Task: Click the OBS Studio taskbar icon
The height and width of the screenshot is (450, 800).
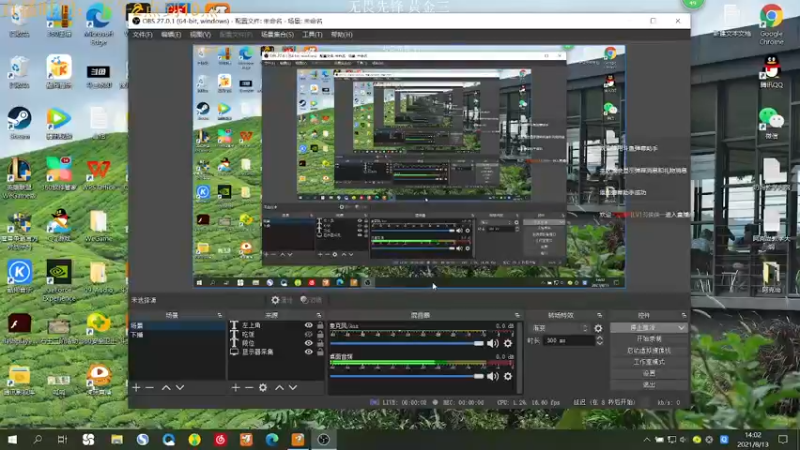Action: tap(323, 439)
